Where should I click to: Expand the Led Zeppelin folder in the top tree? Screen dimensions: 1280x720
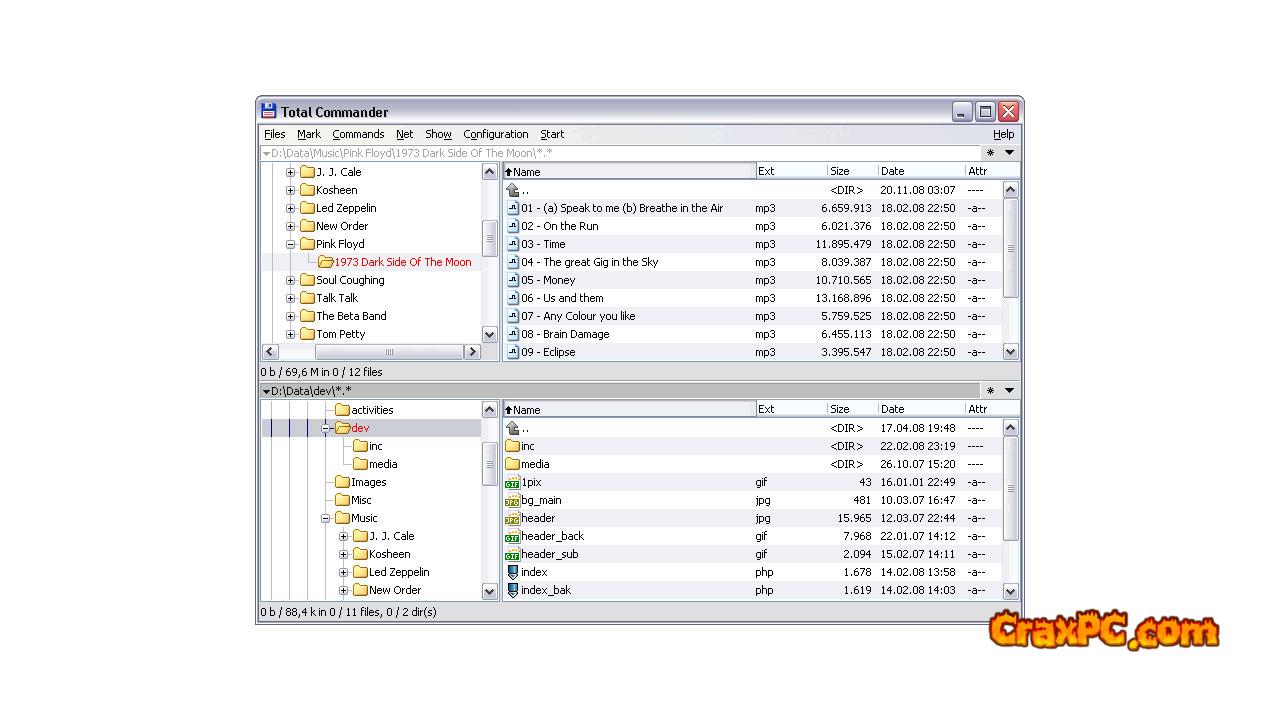pos(291,208)
